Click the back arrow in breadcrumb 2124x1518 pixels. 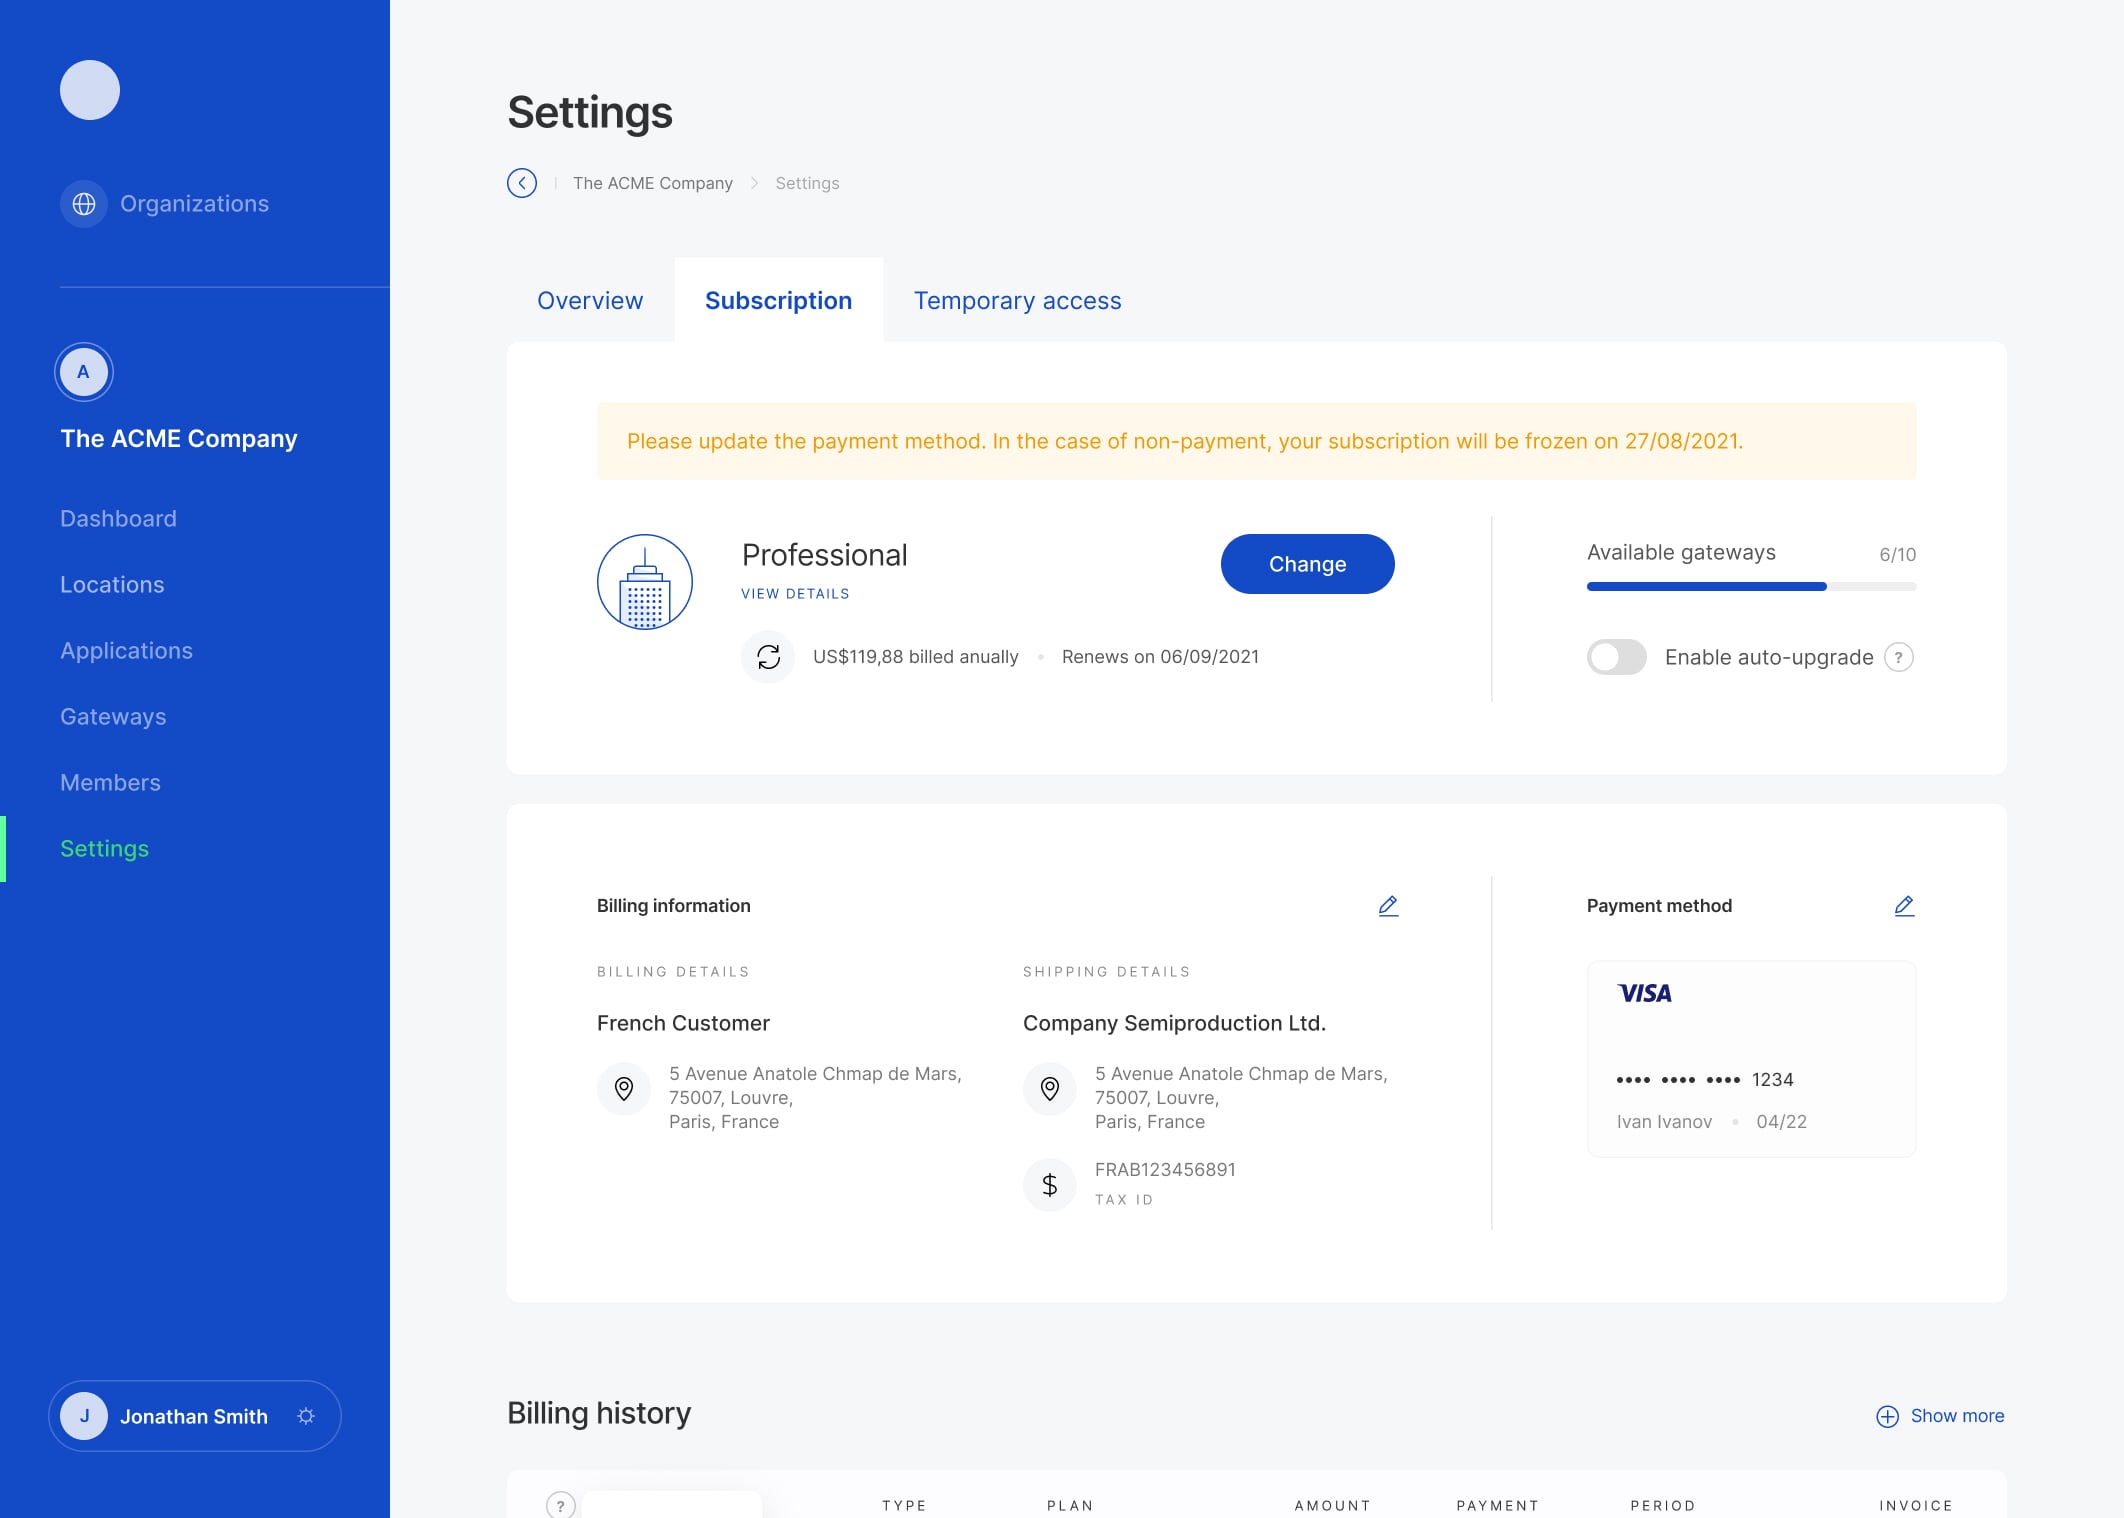click(522, 183)
